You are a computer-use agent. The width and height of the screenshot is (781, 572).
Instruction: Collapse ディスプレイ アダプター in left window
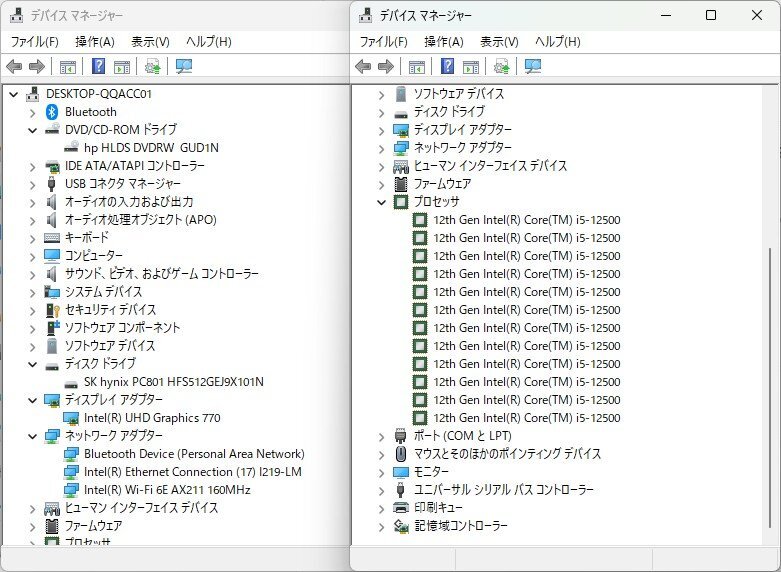(33, 400)
